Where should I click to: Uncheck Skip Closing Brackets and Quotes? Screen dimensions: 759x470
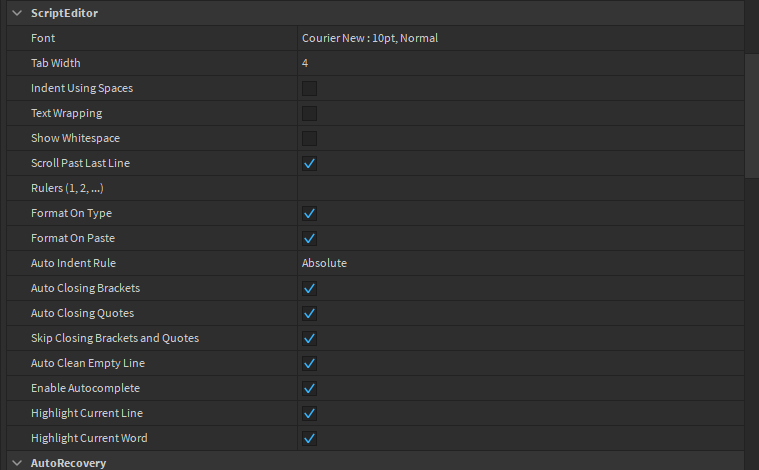[310, 338]
